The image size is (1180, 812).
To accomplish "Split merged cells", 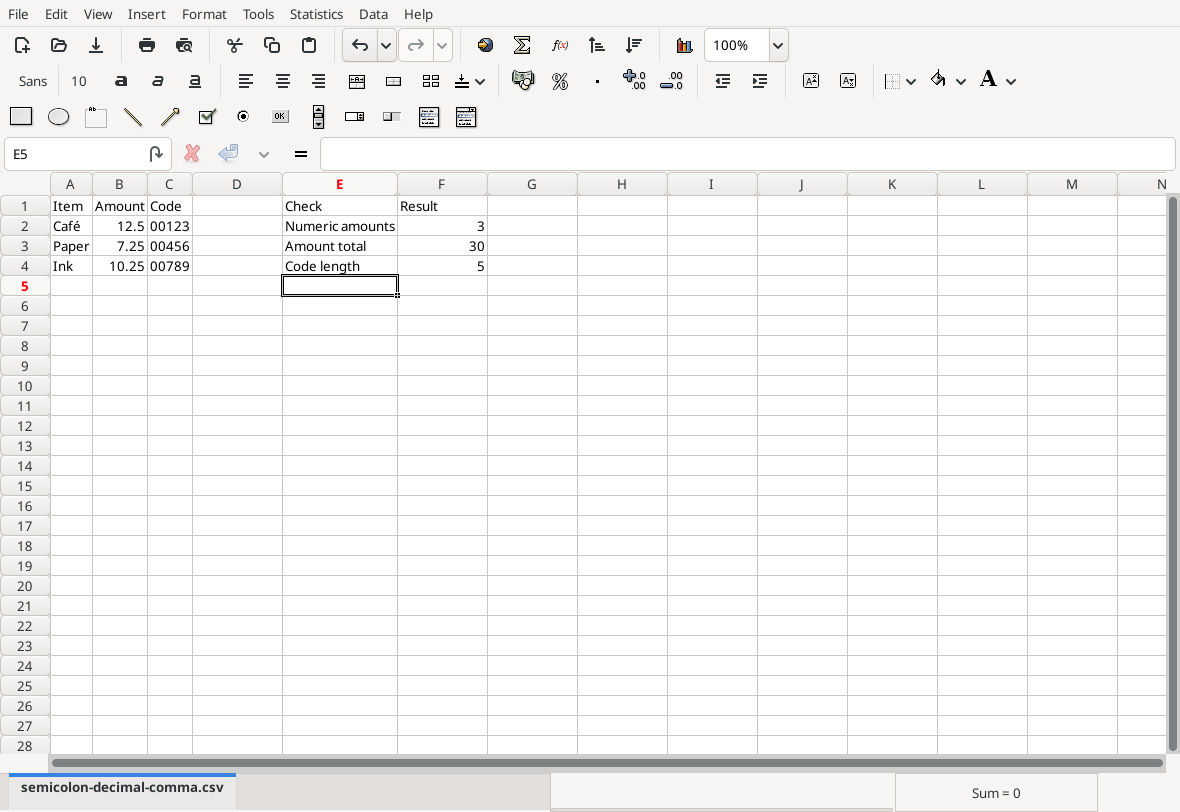I will [x=430, y=81].
